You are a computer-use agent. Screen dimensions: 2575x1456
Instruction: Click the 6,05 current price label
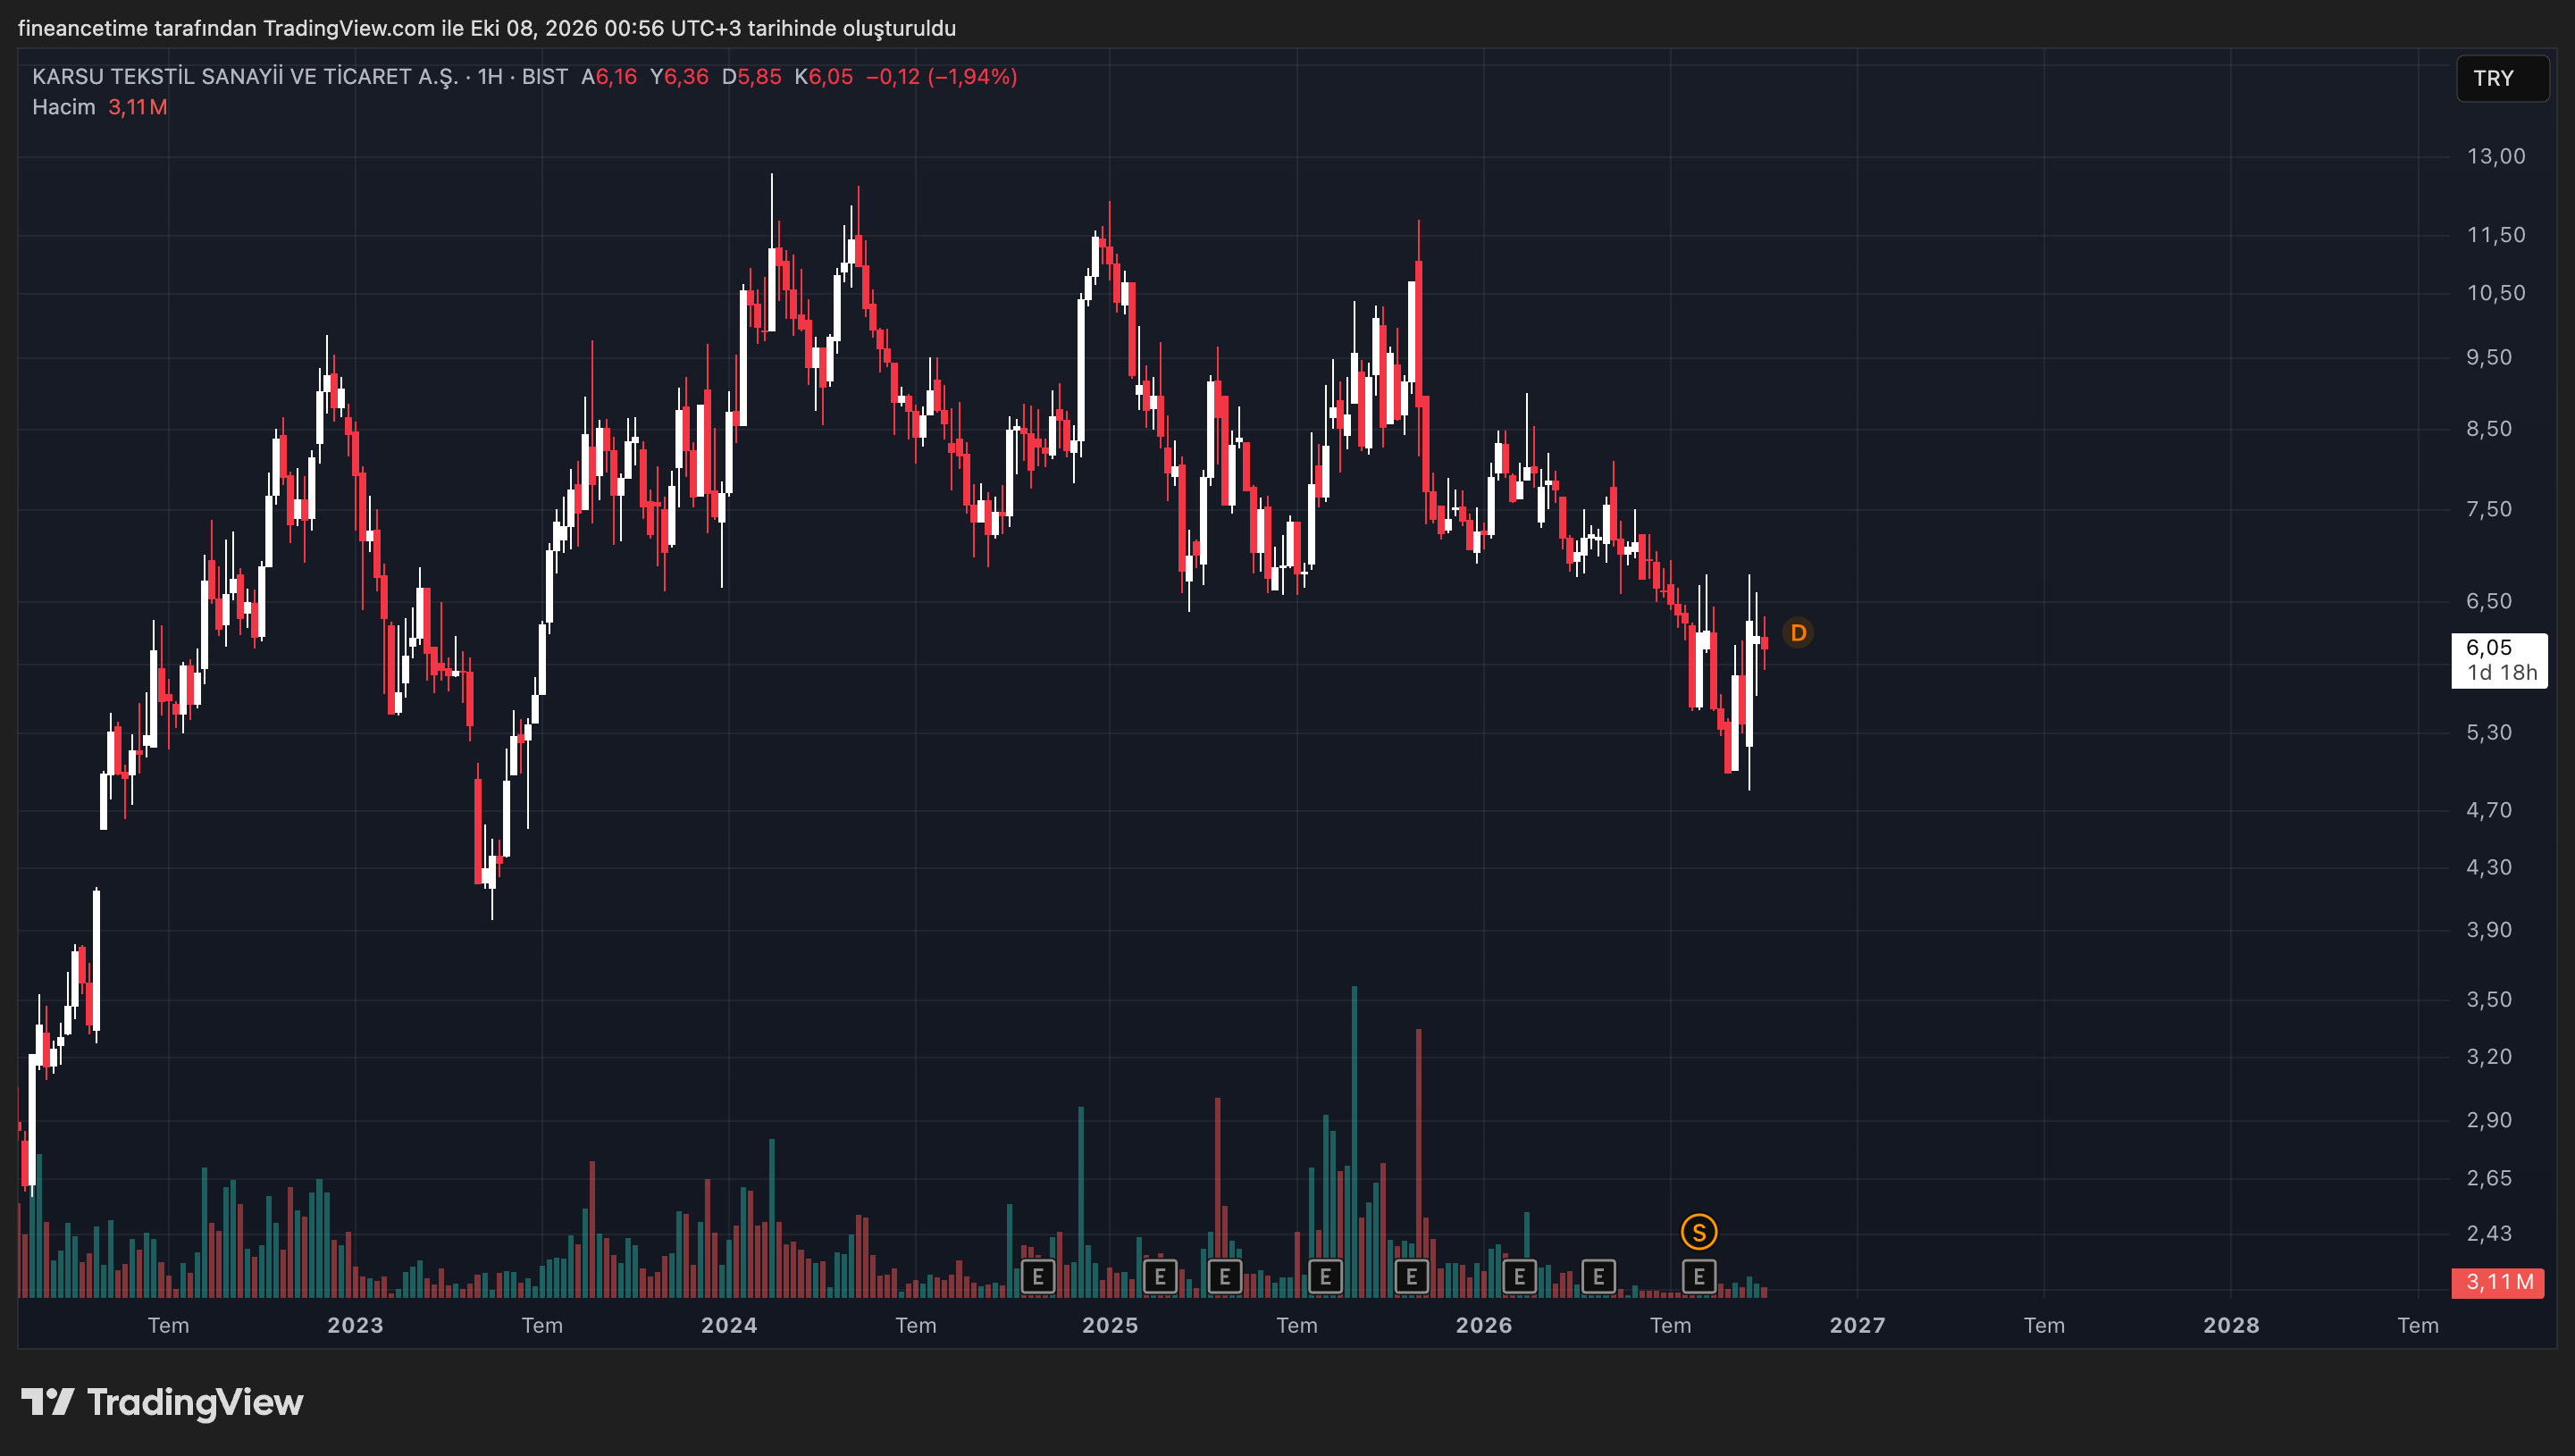2499,660
